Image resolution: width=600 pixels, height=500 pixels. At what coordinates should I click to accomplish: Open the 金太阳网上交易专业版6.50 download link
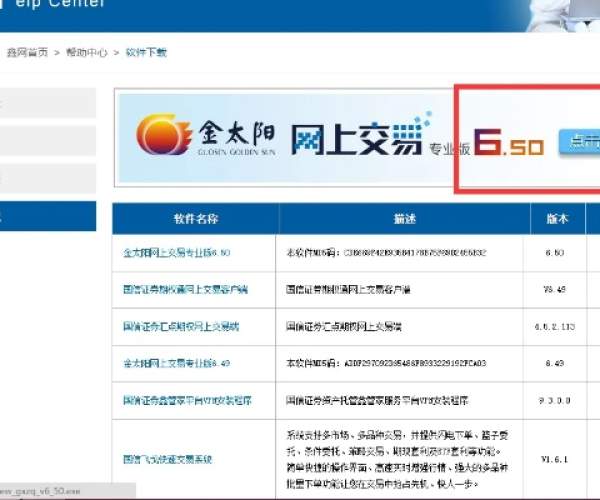coord(176,253)
